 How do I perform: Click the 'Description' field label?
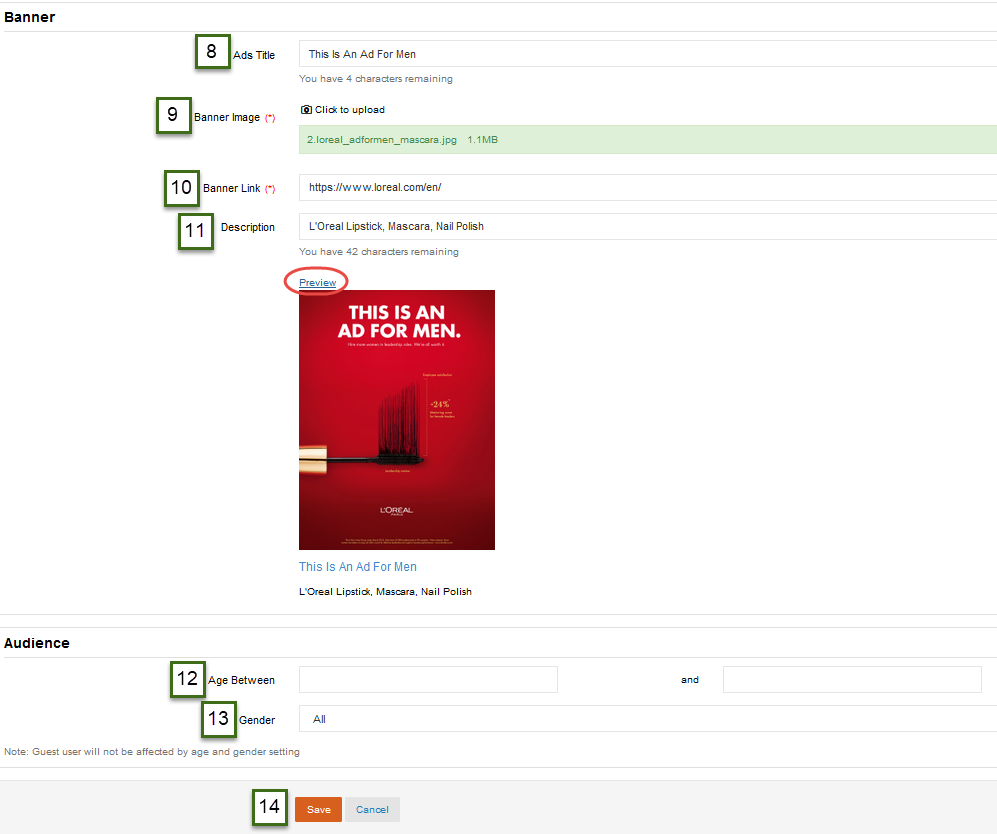[248, 227]
